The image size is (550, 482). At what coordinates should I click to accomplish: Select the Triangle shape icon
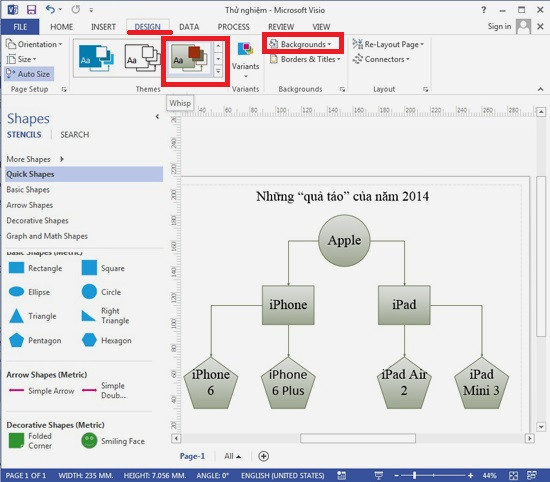click(16, 316)
